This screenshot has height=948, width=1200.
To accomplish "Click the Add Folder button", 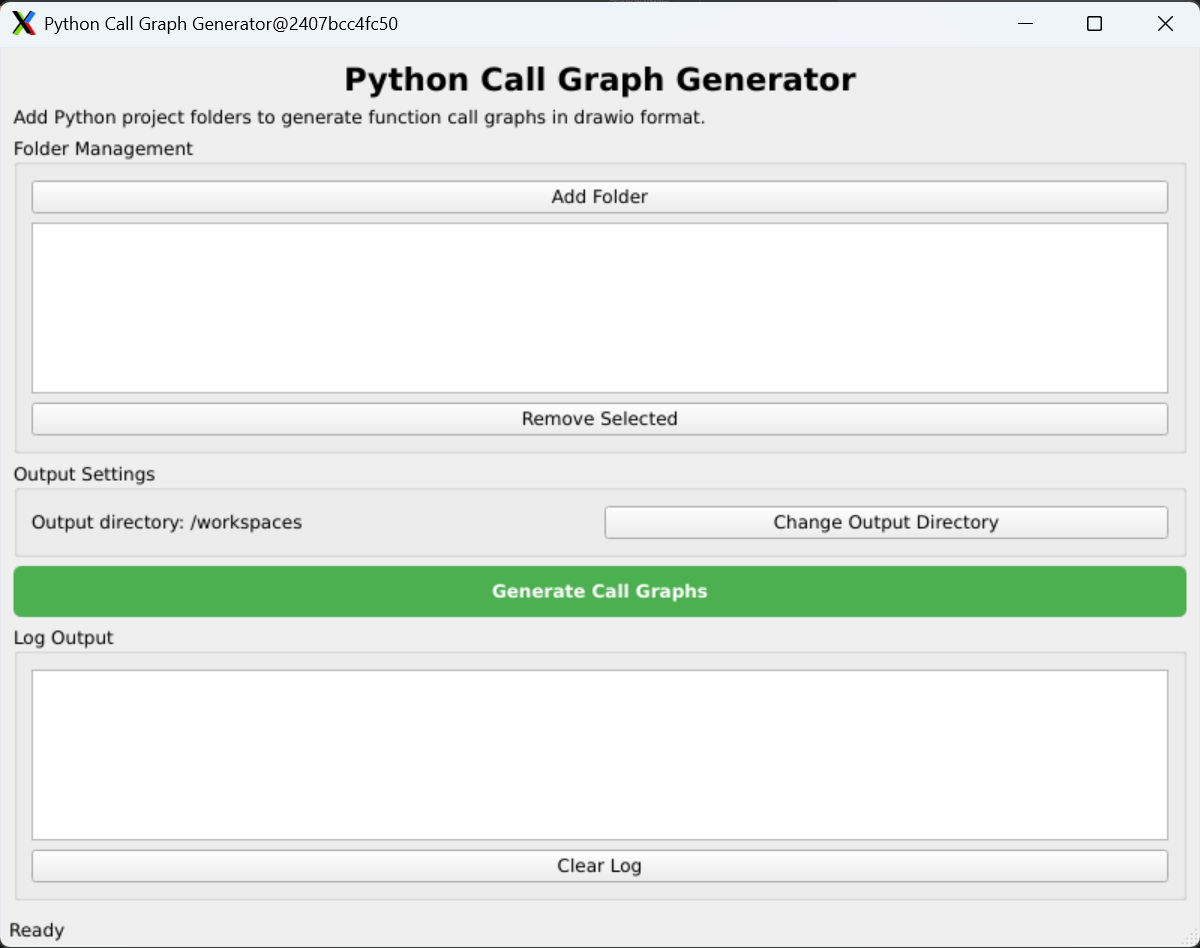I will 599,197.
